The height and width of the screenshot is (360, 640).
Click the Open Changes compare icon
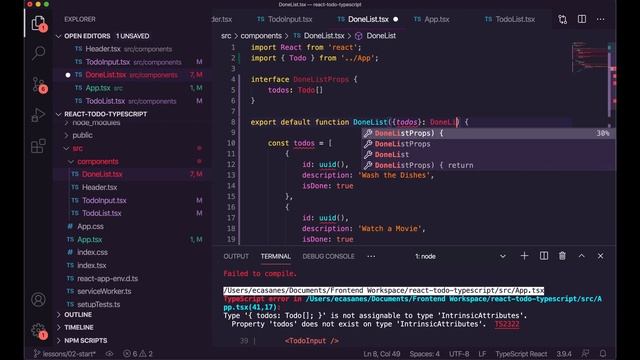562,19
